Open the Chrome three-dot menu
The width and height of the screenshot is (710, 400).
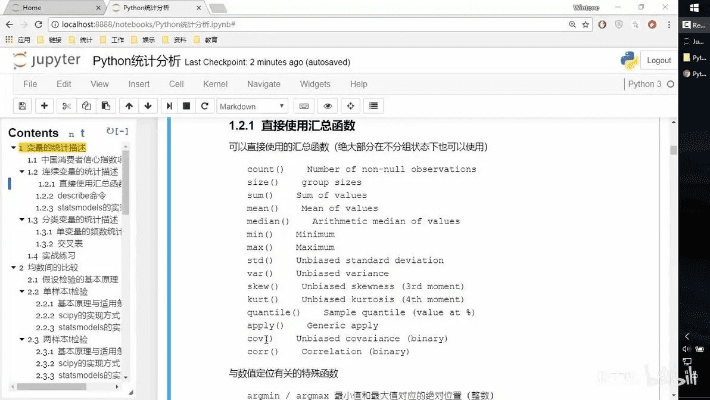(669, 24)
